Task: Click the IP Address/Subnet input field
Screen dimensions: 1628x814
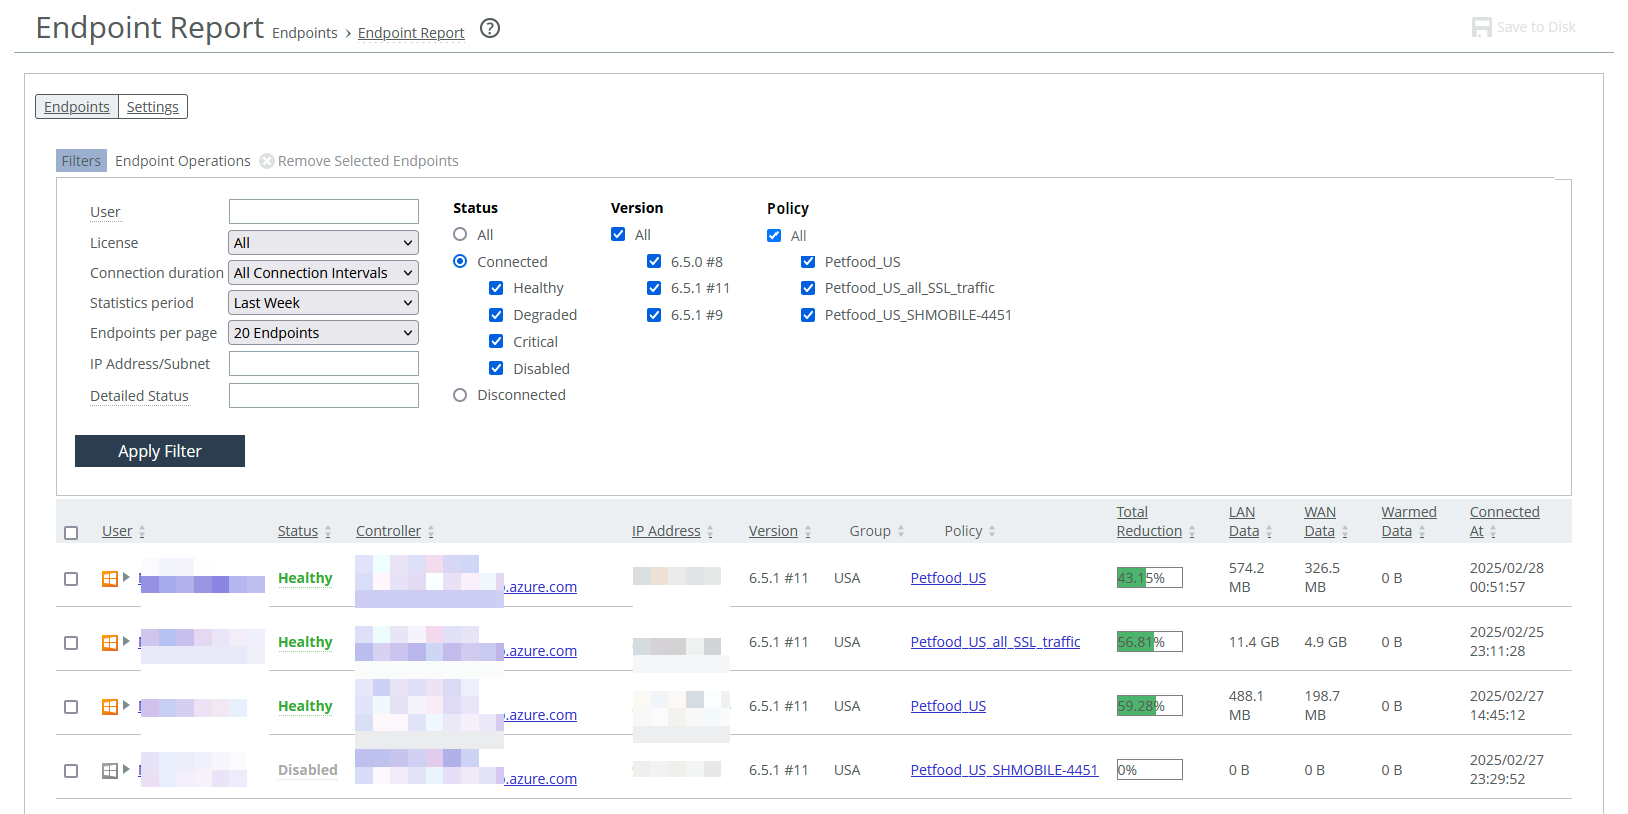Action: pos(323,364)
